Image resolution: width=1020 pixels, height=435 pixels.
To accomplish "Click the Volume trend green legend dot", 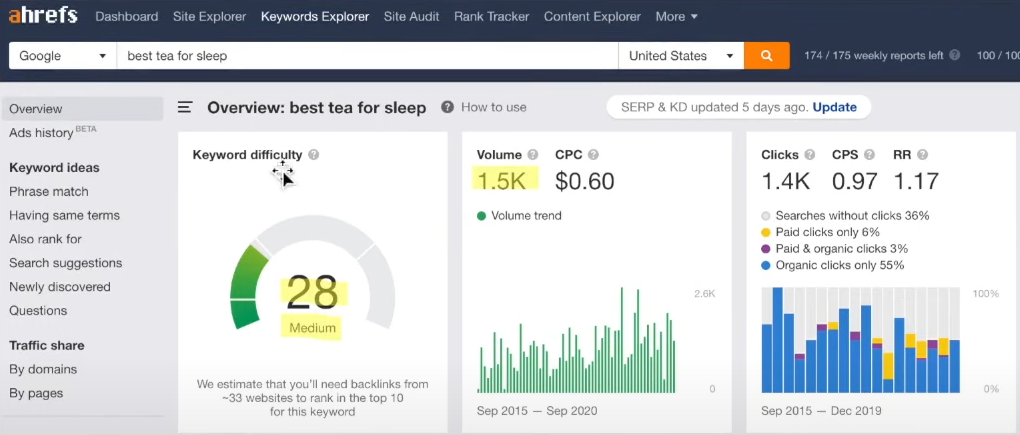I will tap(481, 216).
